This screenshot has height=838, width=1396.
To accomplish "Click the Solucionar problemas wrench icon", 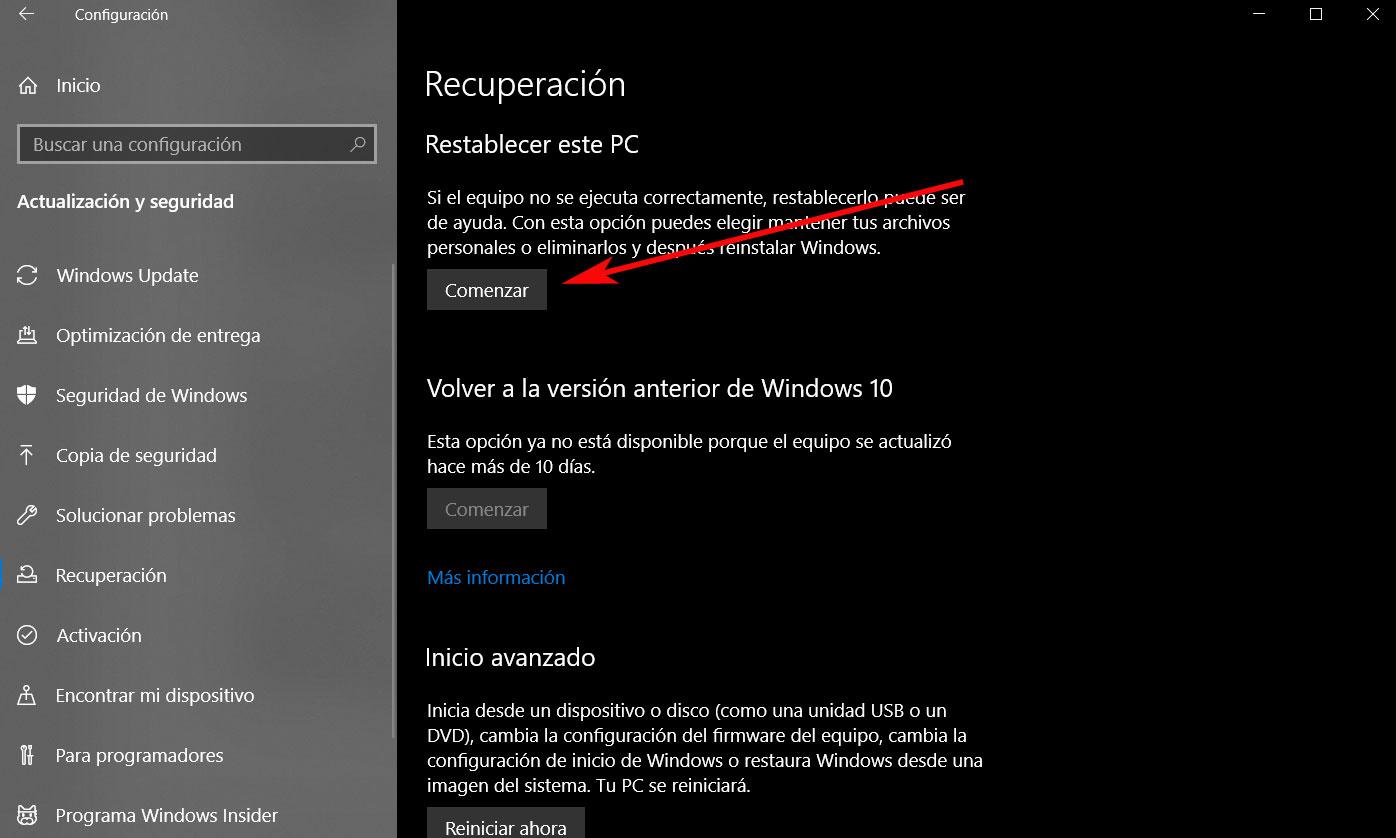I will 28,516.
